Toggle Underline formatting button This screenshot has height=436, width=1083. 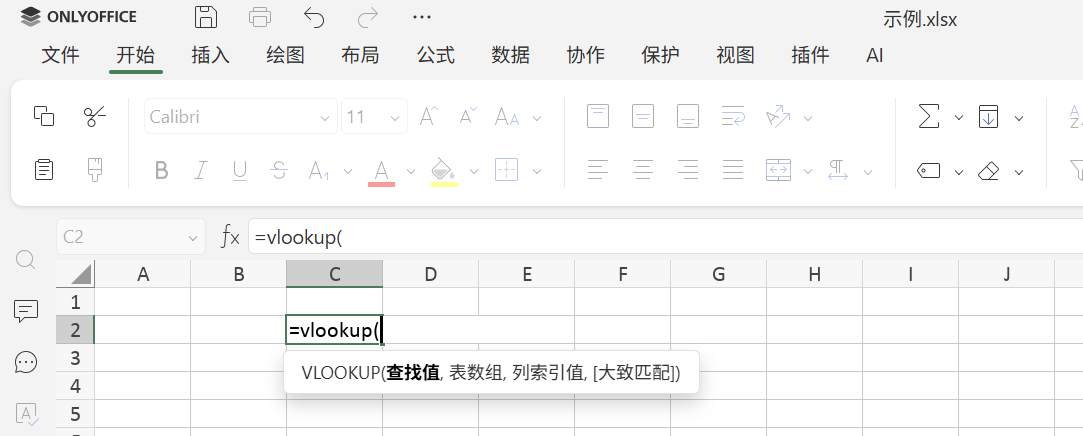point(240,171)
